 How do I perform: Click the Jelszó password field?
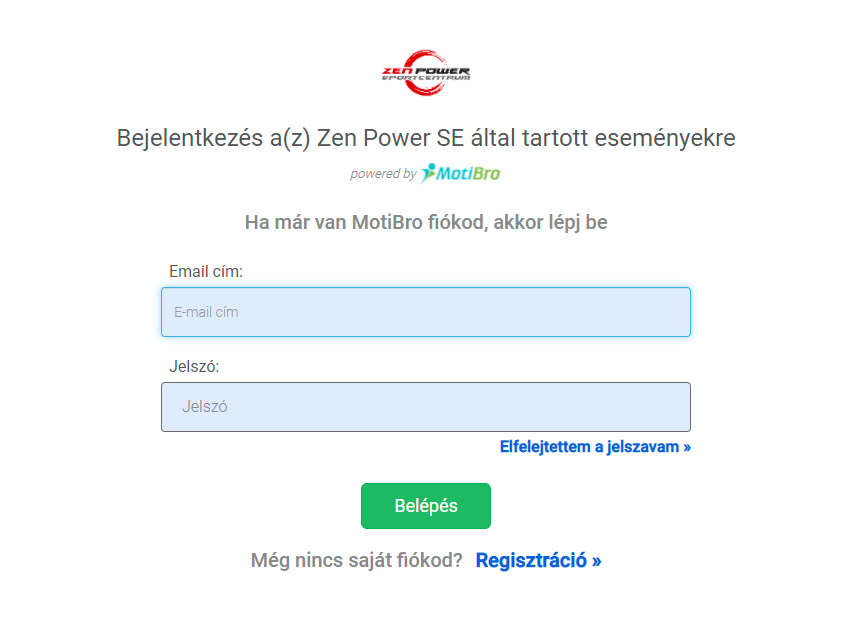coord(425,406)
